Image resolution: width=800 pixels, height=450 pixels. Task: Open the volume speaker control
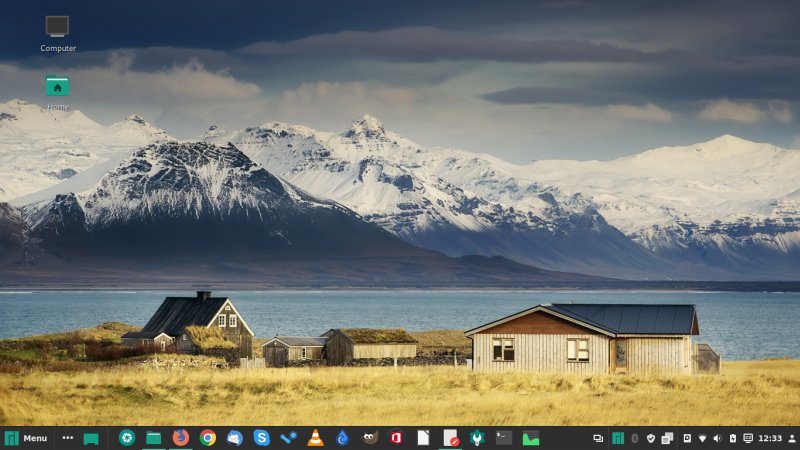pos(717,438)
